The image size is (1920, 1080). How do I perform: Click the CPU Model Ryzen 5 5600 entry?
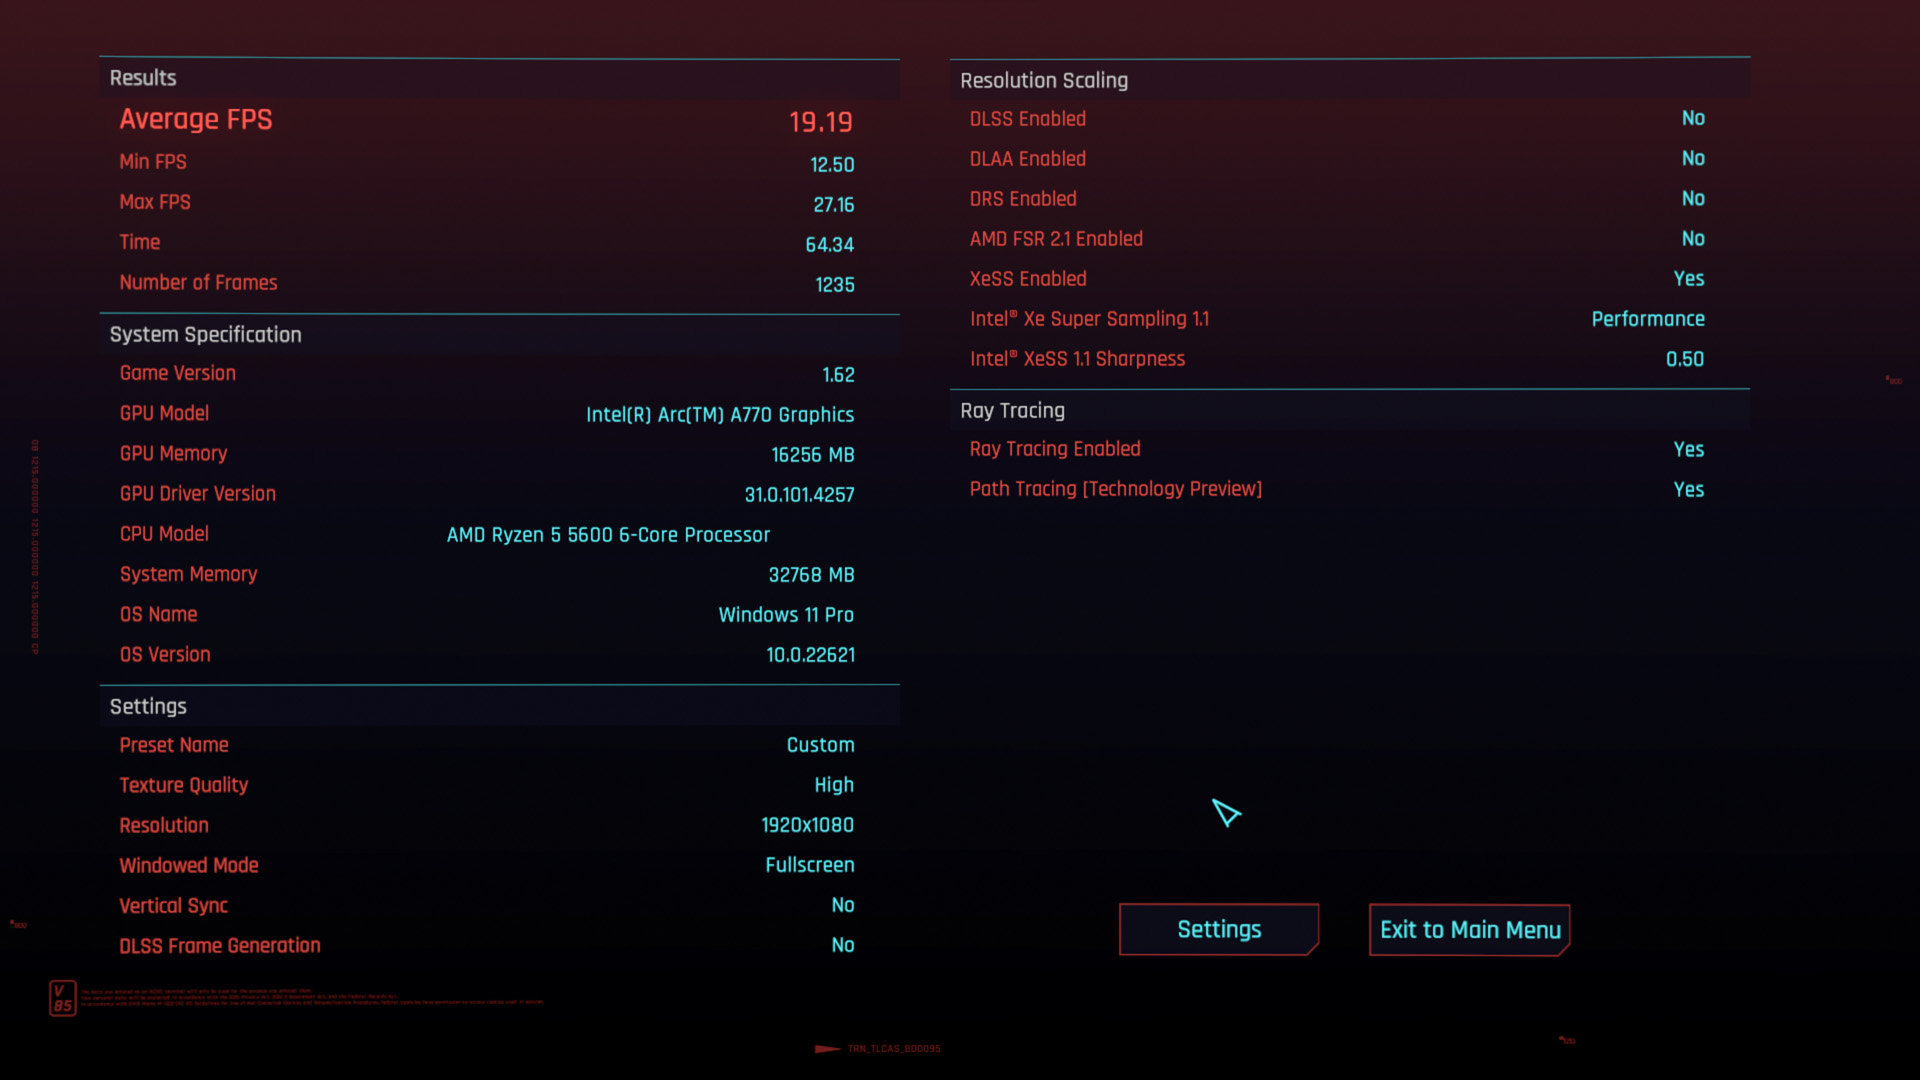(x=608, y=535)
